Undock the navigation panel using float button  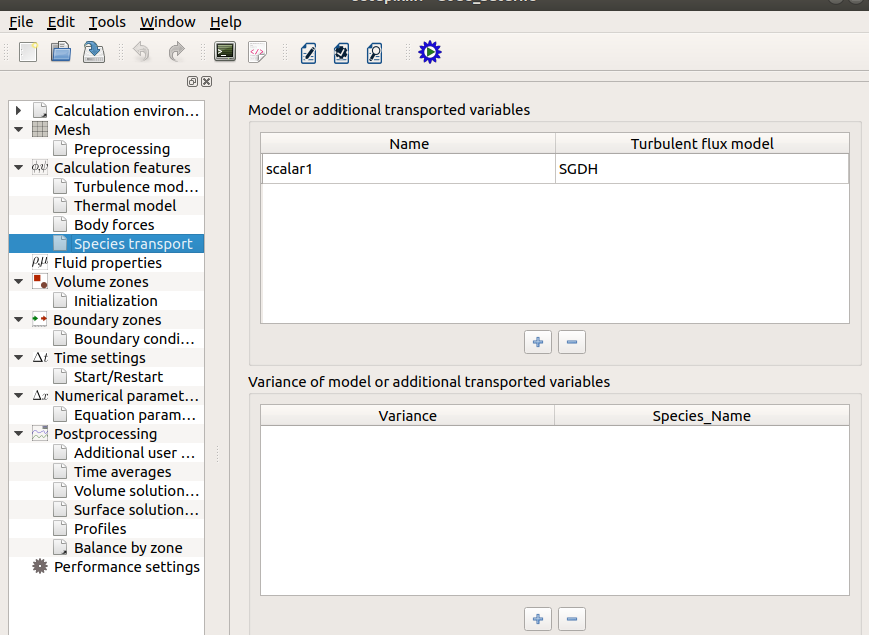192,81
